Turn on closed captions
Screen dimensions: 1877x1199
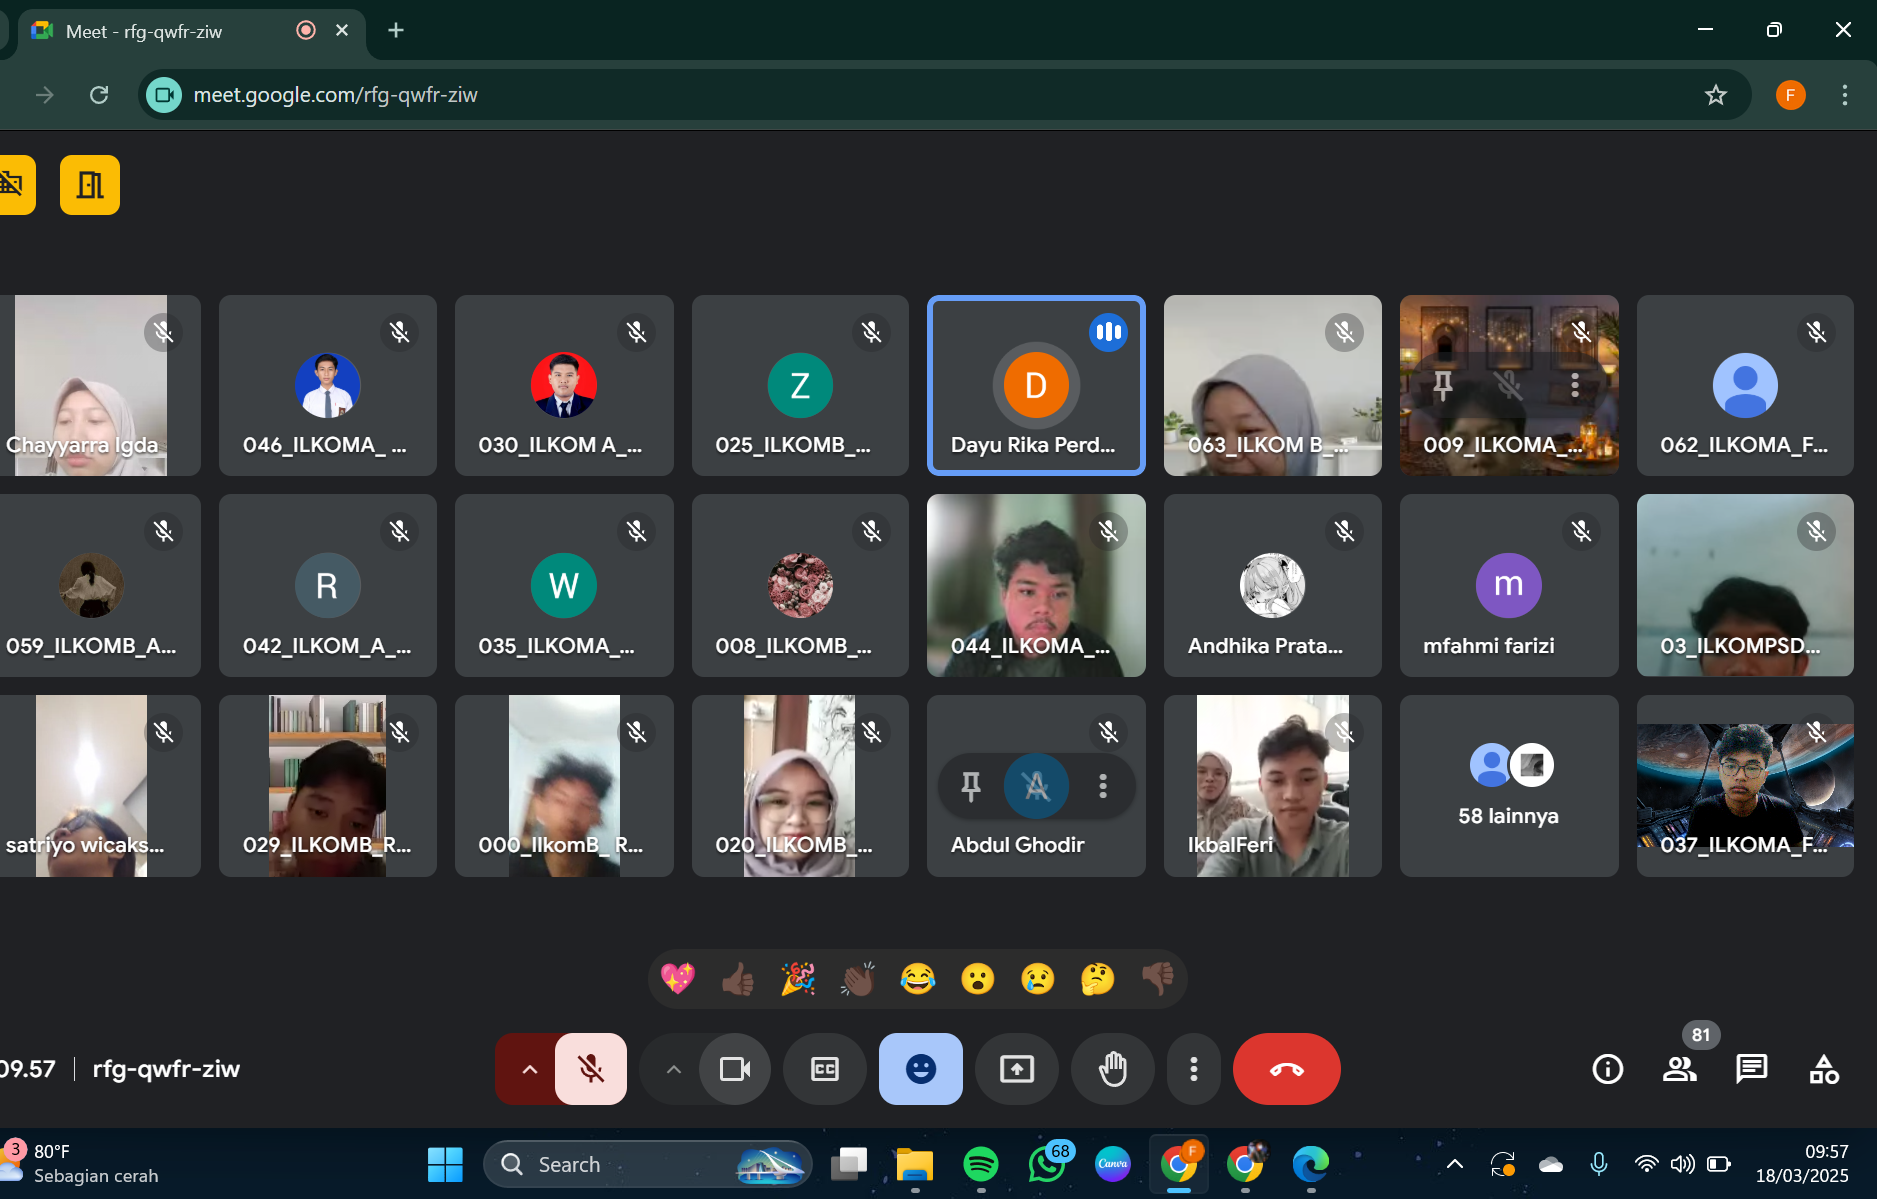click(x=824, y=1069)
